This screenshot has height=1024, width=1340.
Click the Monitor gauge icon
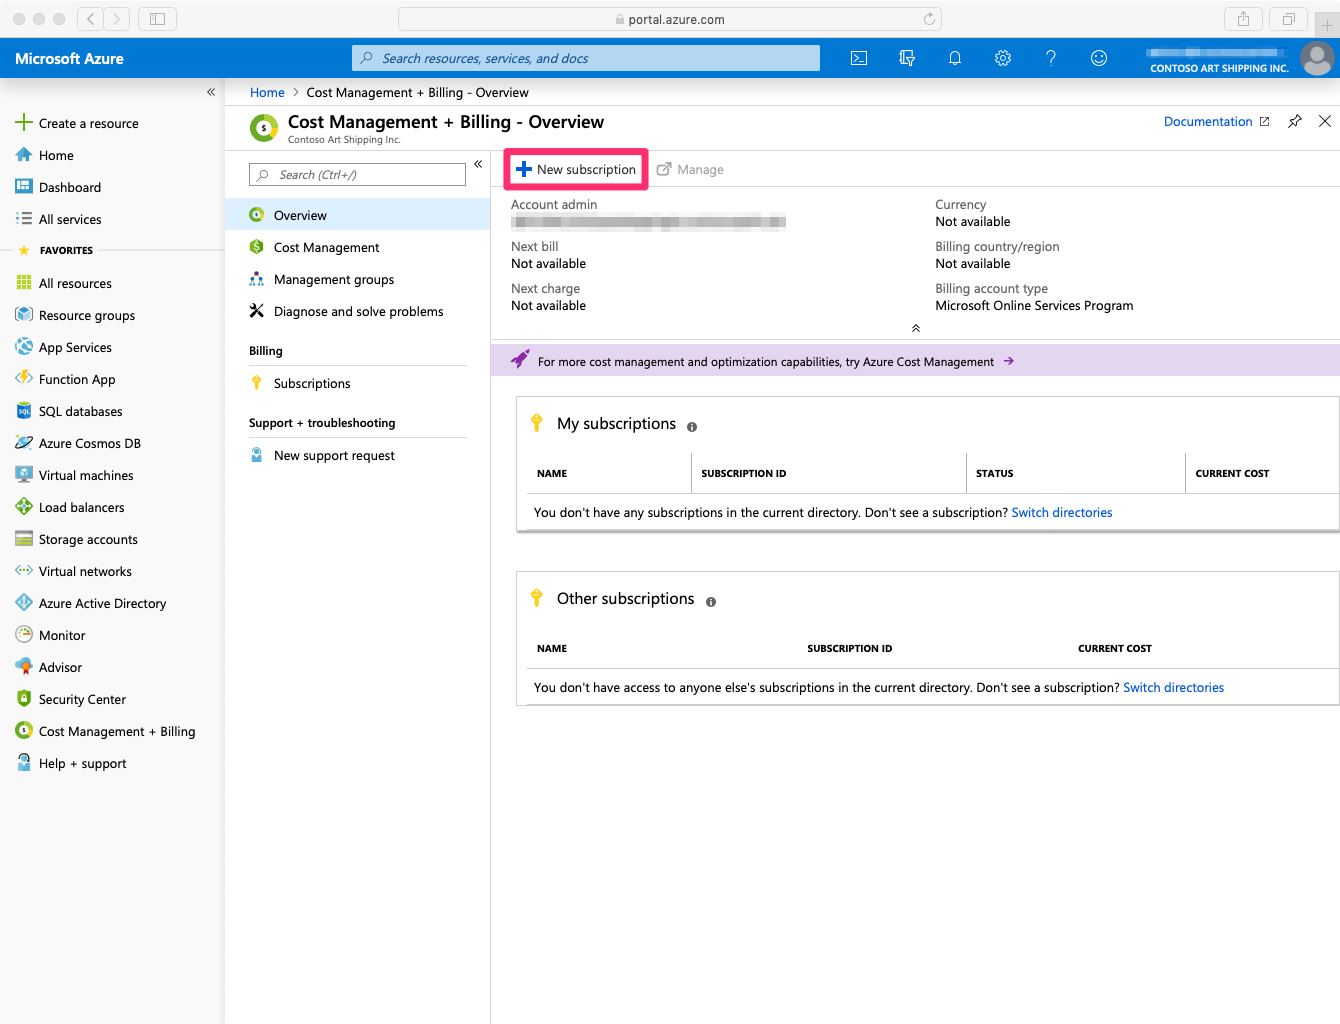point(24,635)
